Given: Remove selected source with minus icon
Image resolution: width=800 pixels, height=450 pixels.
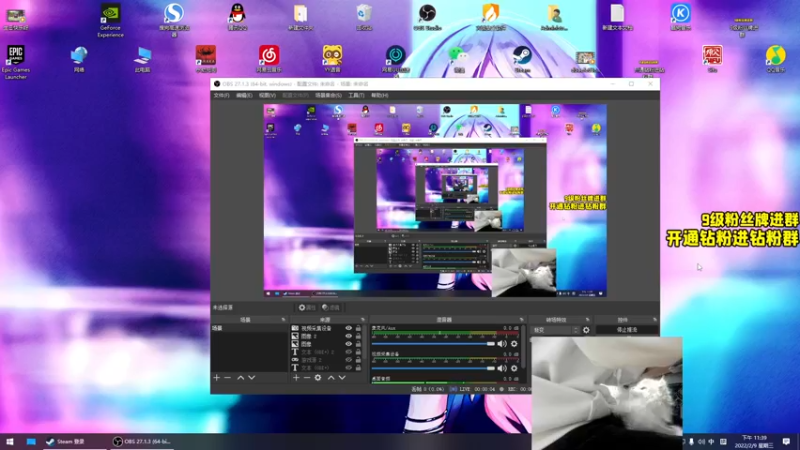Looking at the screenshot, I should pos(307,378).
